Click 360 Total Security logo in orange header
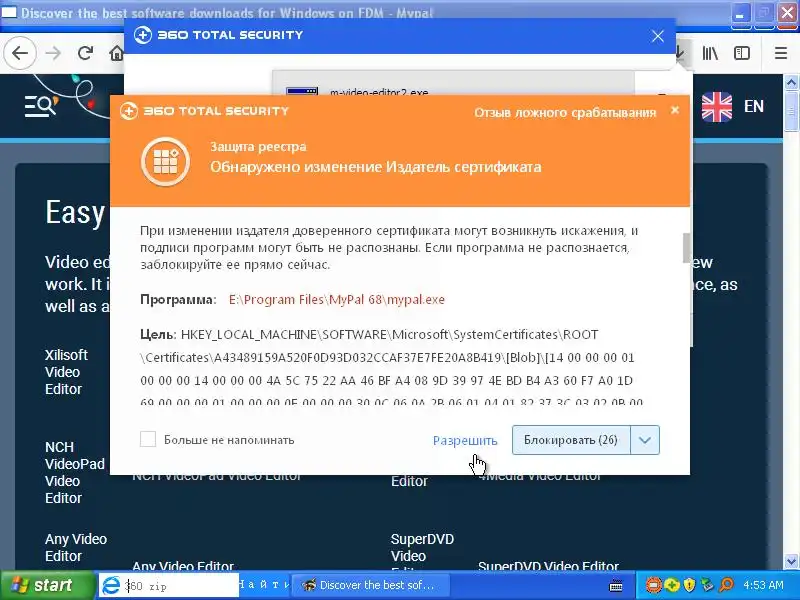This screenshot has width=800, height=600. pos(205,111)
